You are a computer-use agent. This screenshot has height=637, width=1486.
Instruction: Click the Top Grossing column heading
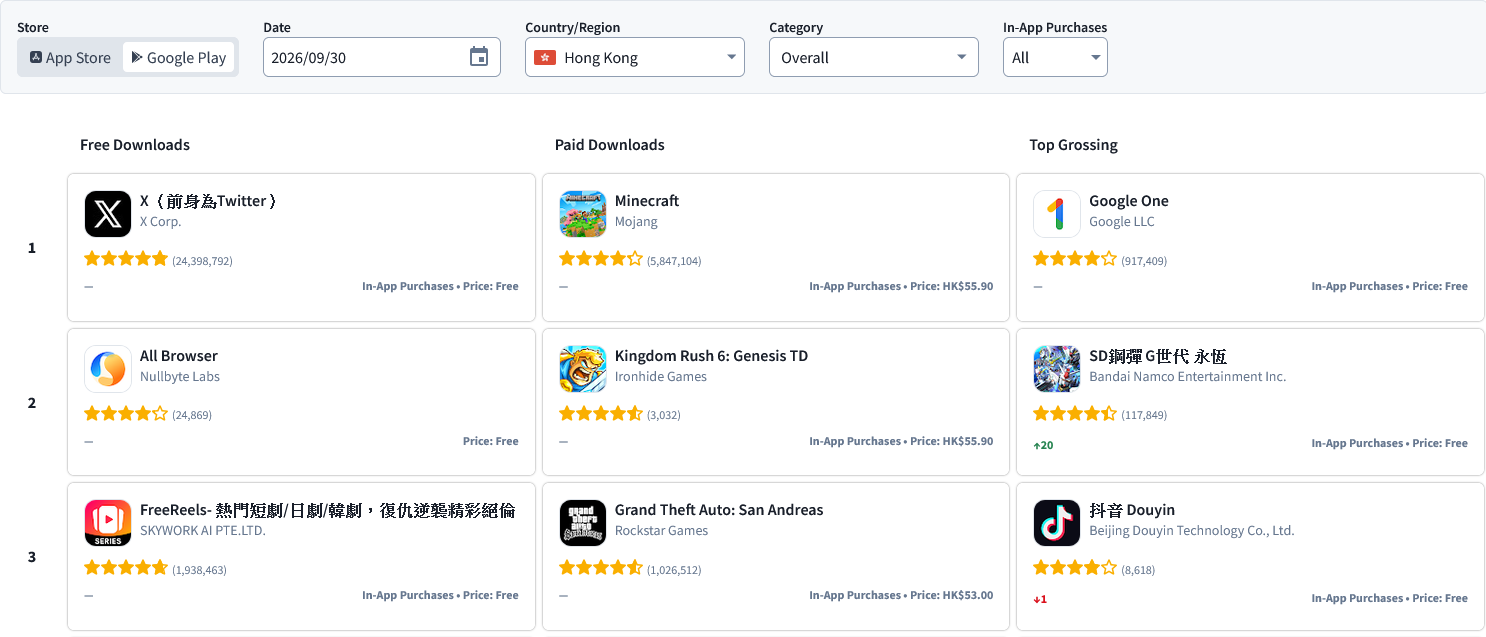[x=1074, y=145]
